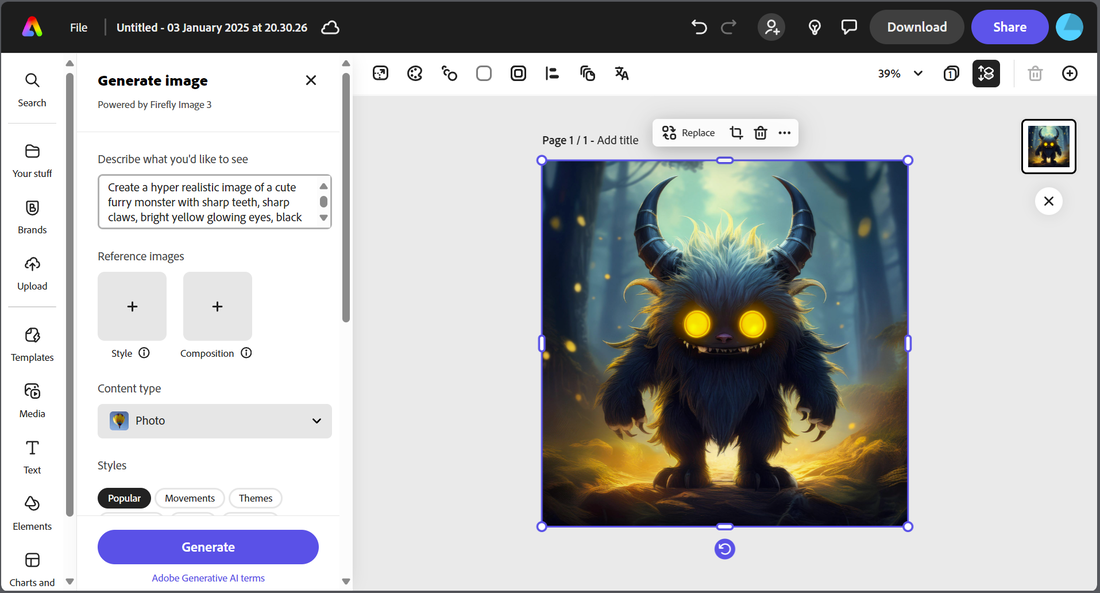
Task: Open the Adobe Generative AI terms link
Action: coord(208,578)
